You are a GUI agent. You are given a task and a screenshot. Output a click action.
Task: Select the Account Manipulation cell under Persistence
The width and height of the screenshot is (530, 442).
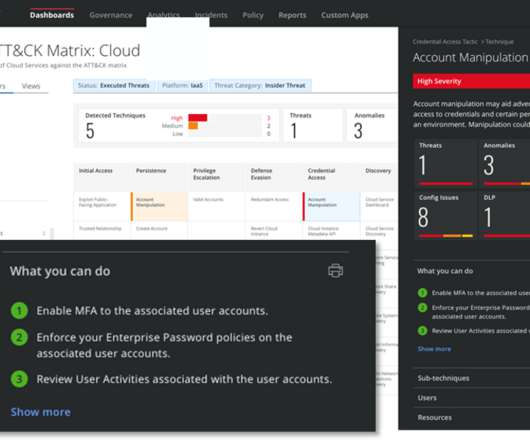coord(159,206)
